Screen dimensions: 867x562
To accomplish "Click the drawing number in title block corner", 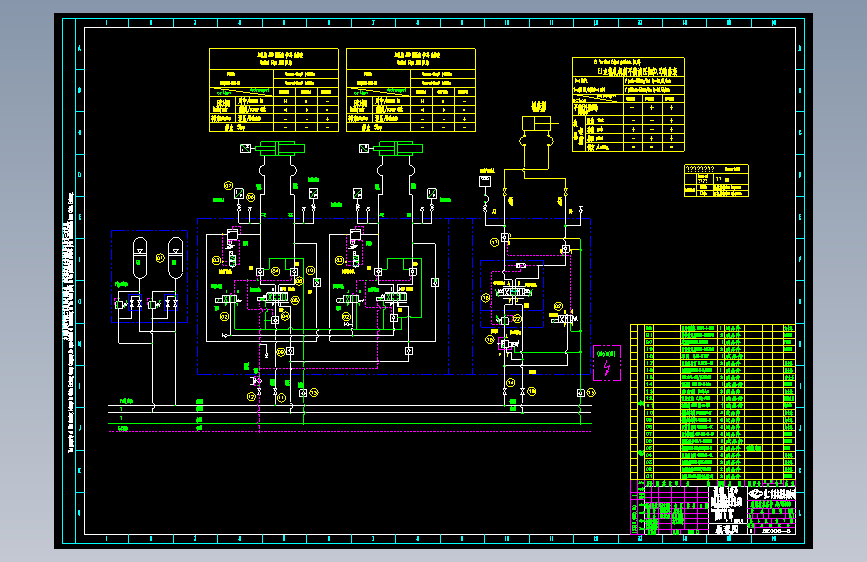I will click(x=776, y=530).
